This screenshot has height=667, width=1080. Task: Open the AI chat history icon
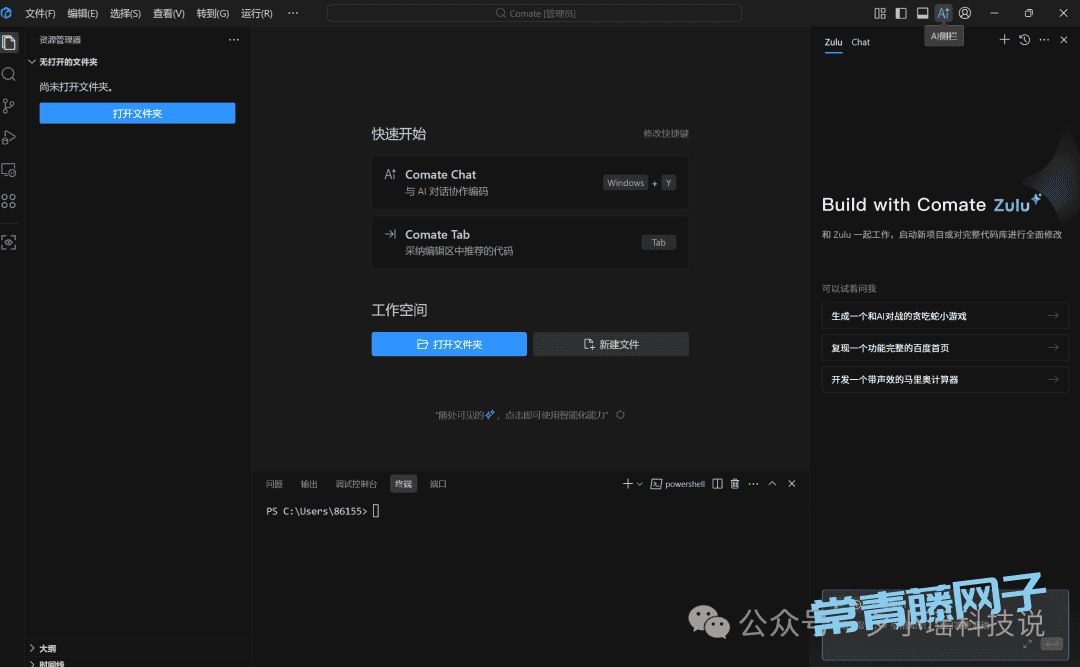coord(1024,40)
